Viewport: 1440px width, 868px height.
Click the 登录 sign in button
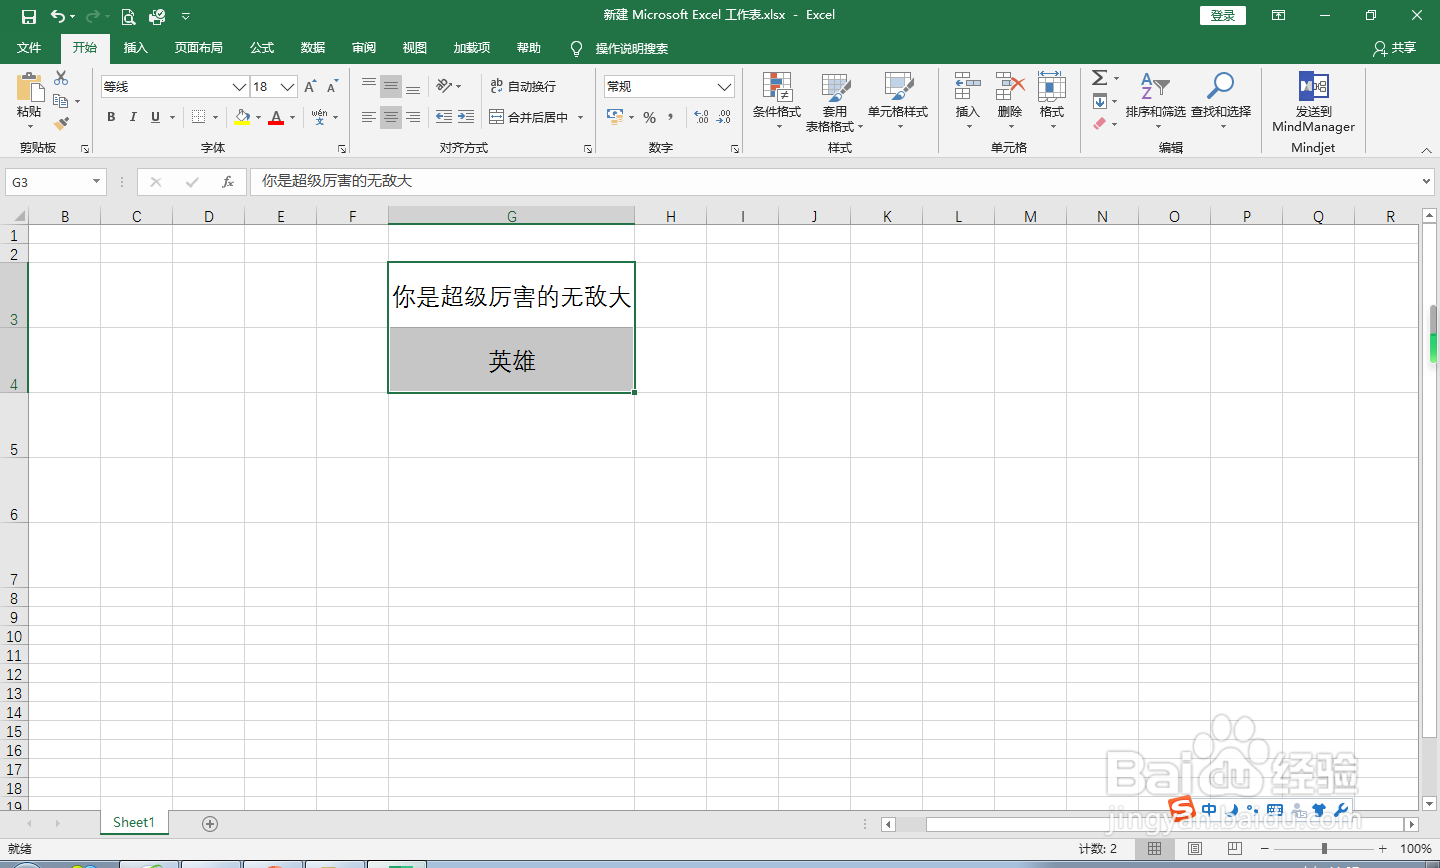pos(1223,15)
